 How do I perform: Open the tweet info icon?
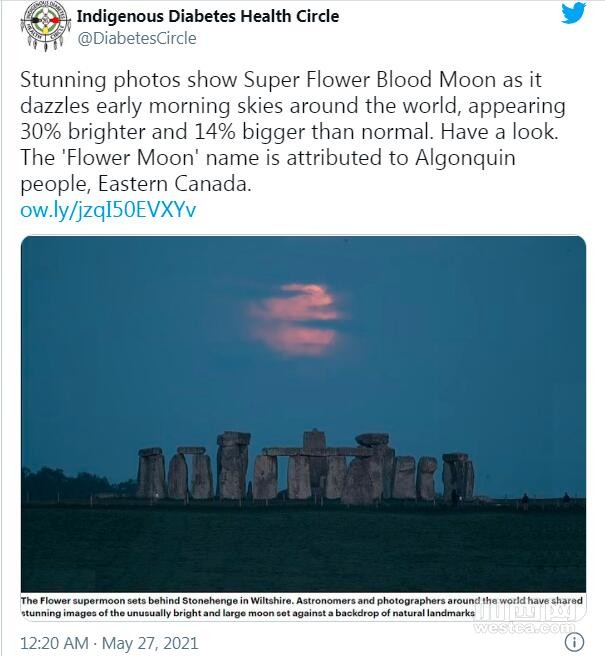[574, 642]
